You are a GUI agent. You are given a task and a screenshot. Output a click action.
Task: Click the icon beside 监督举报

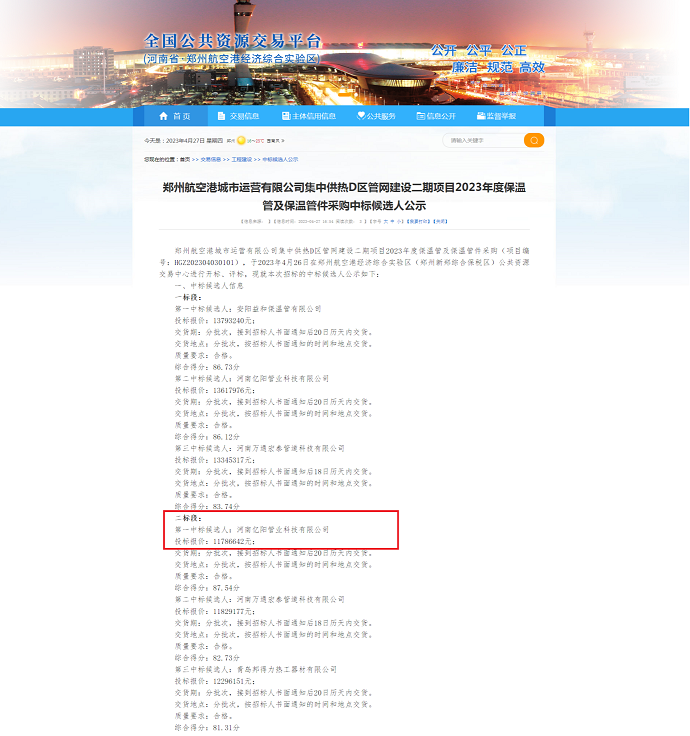point(482,116)
